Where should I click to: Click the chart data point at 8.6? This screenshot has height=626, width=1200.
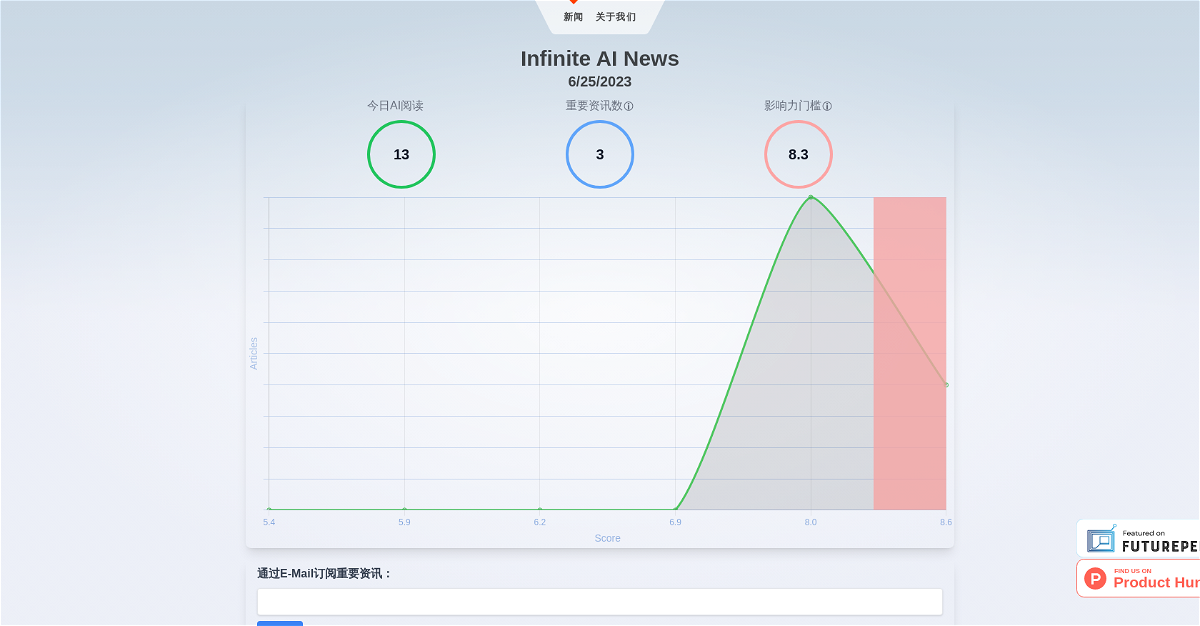click(x=946, y=385)
